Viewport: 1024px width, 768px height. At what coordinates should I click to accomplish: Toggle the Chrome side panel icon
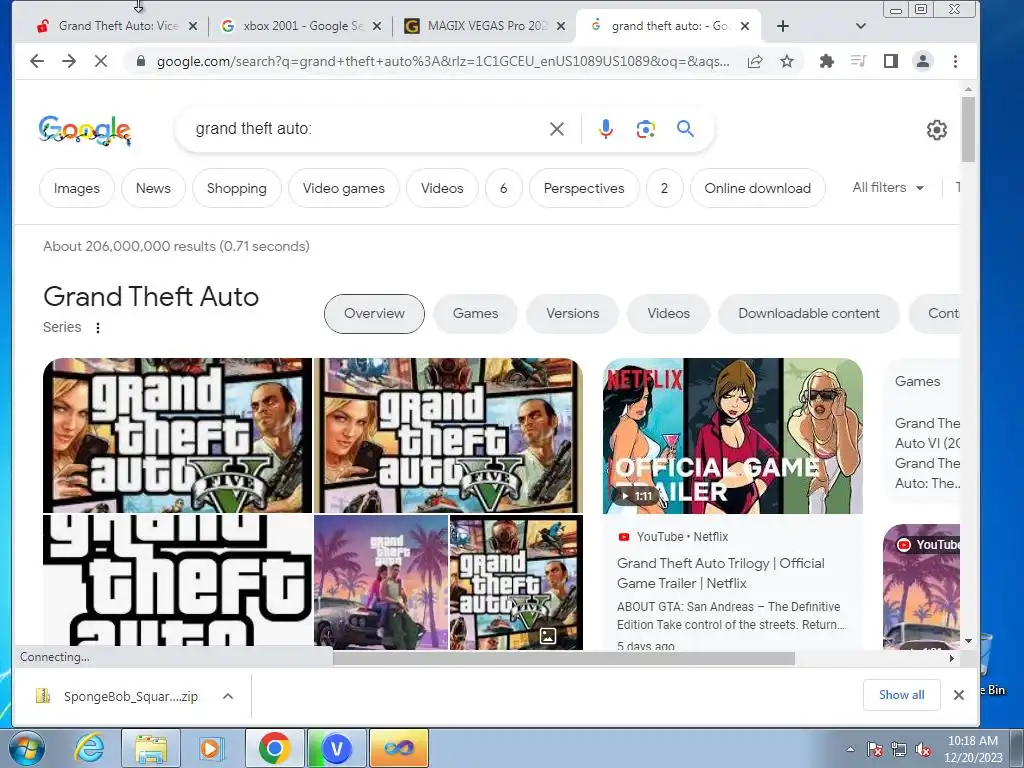pos(890,61)
